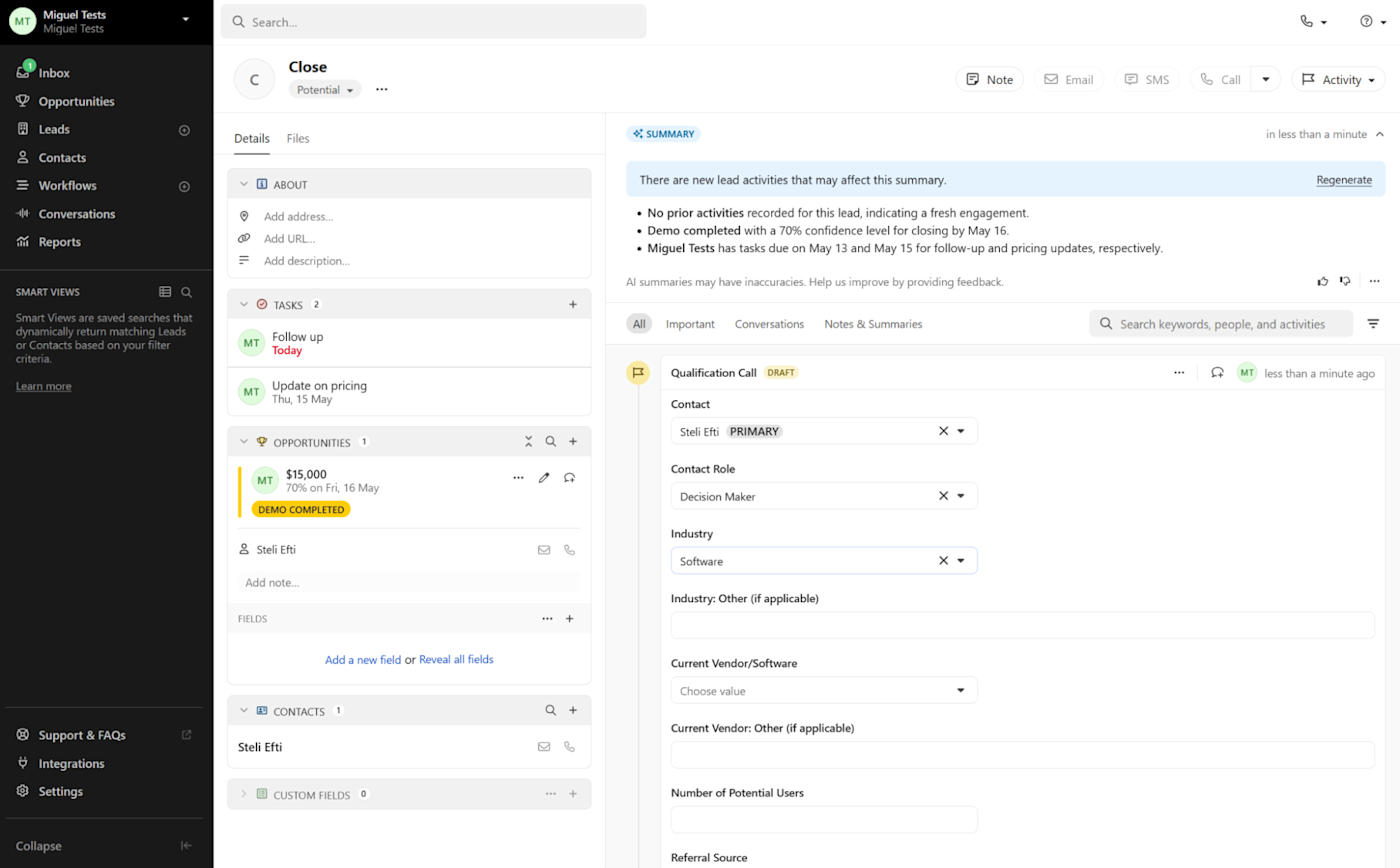
Task: Give thumbs down on the AI summary
Action: point(1345,282)
